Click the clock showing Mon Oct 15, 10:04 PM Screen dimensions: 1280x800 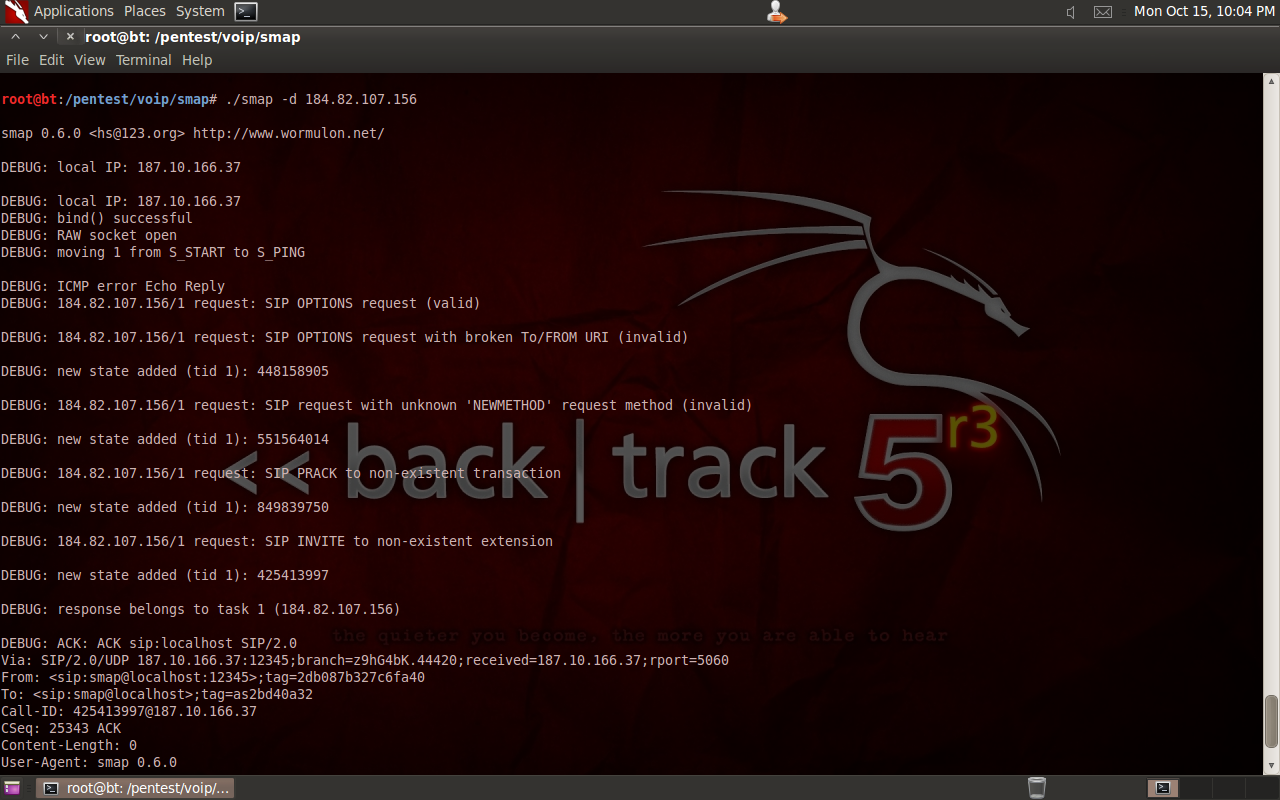[1204, 11]
